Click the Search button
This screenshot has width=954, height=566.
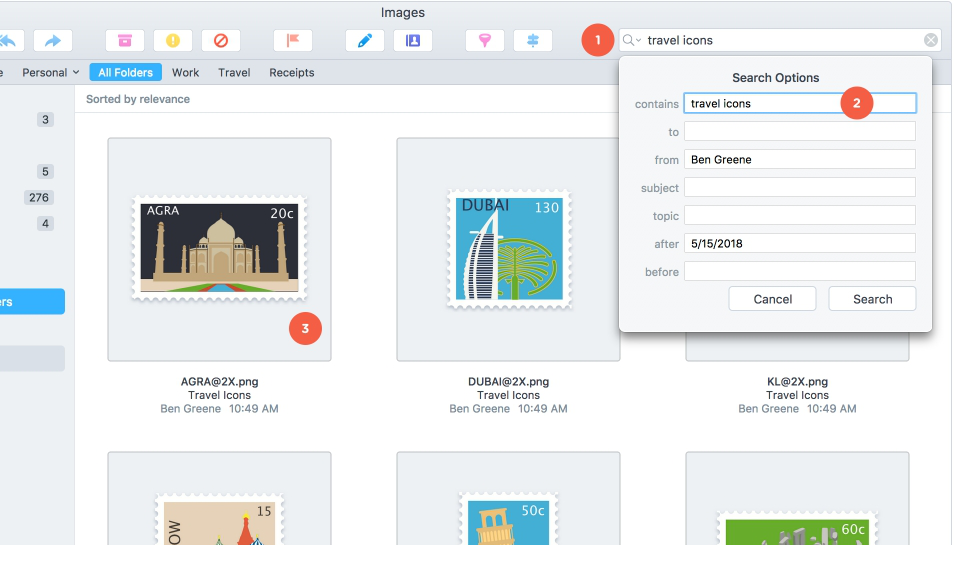point(872,299)
